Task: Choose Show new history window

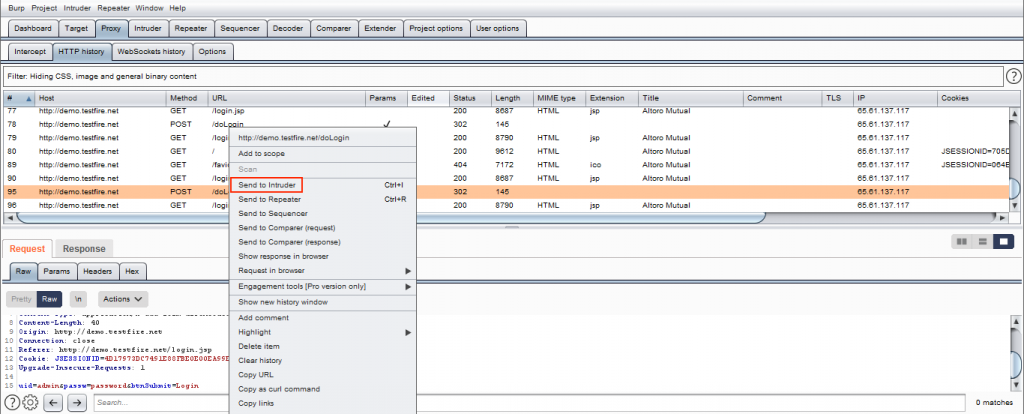Action: [323, 302]
